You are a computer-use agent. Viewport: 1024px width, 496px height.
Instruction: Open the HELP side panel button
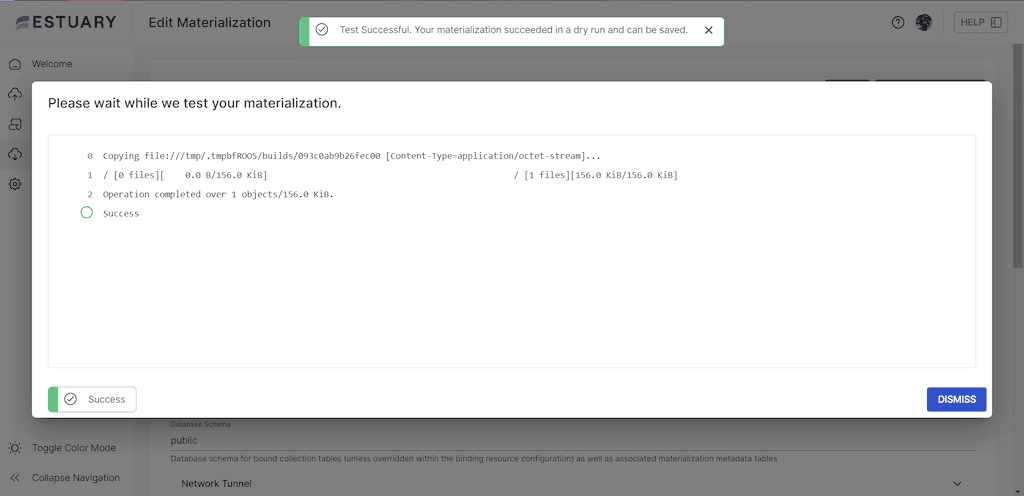[x=981, y=23]
